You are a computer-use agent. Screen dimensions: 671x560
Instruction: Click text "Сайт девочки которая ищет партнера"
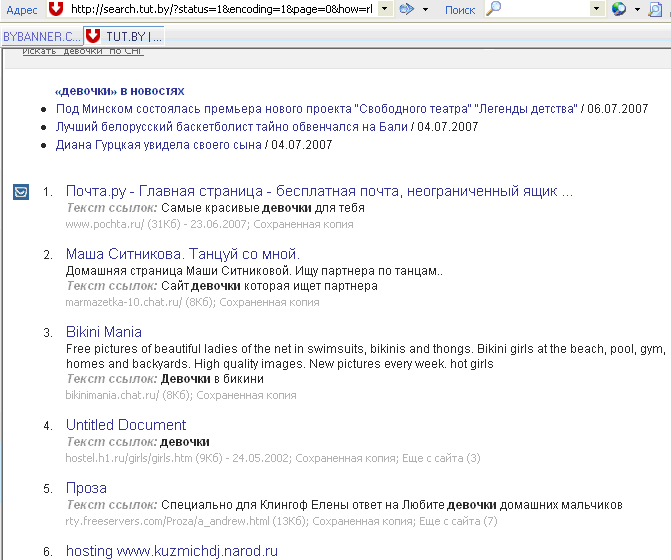tap(269, 286)
